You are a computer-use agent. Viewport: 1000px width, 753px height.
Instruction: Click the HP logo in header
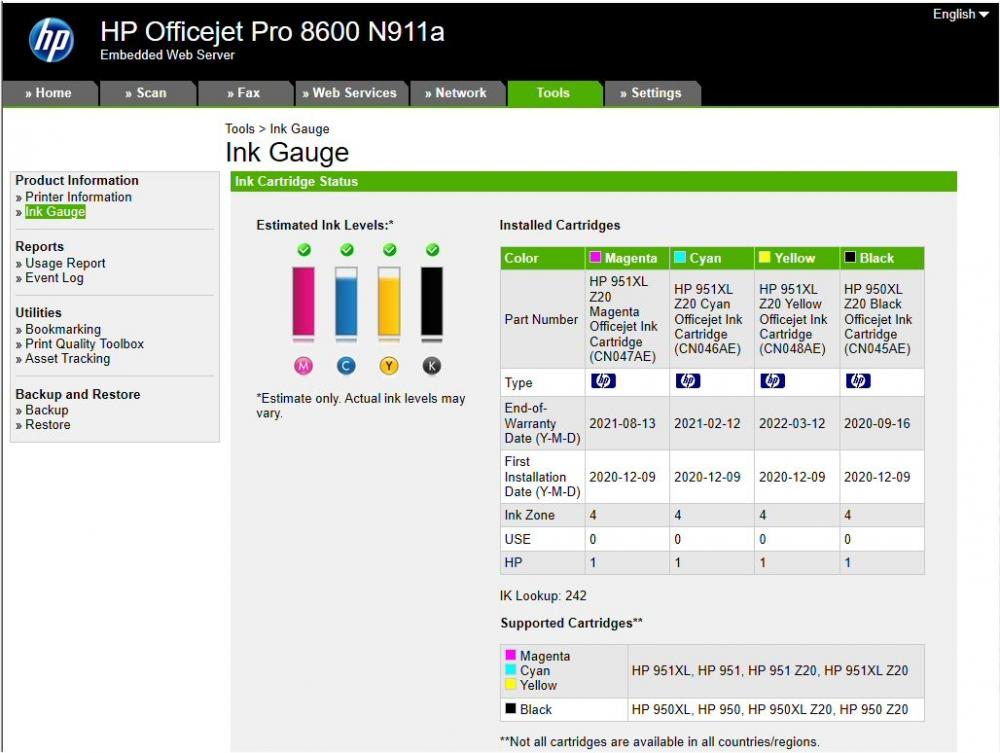click(x=52, y=40)
